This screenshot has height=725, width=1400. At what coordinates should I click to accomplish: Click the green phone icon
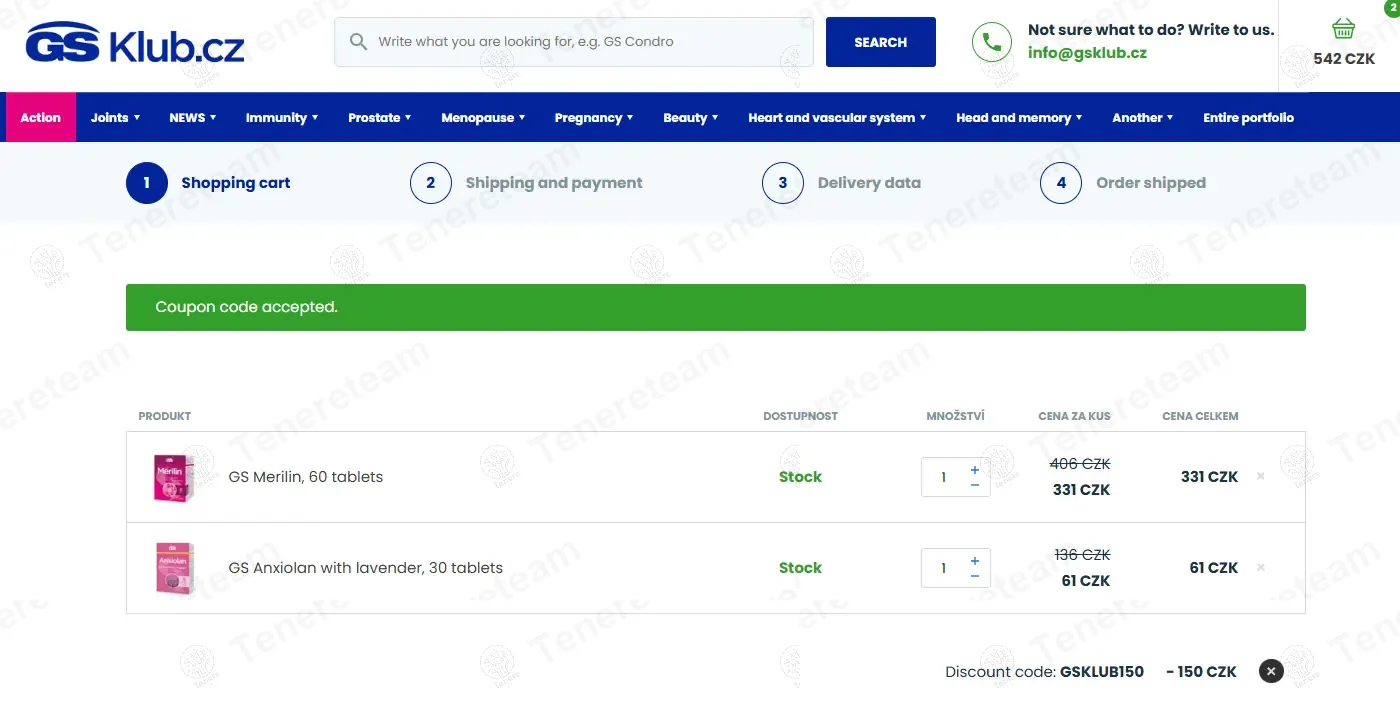[x=991, y=42]
